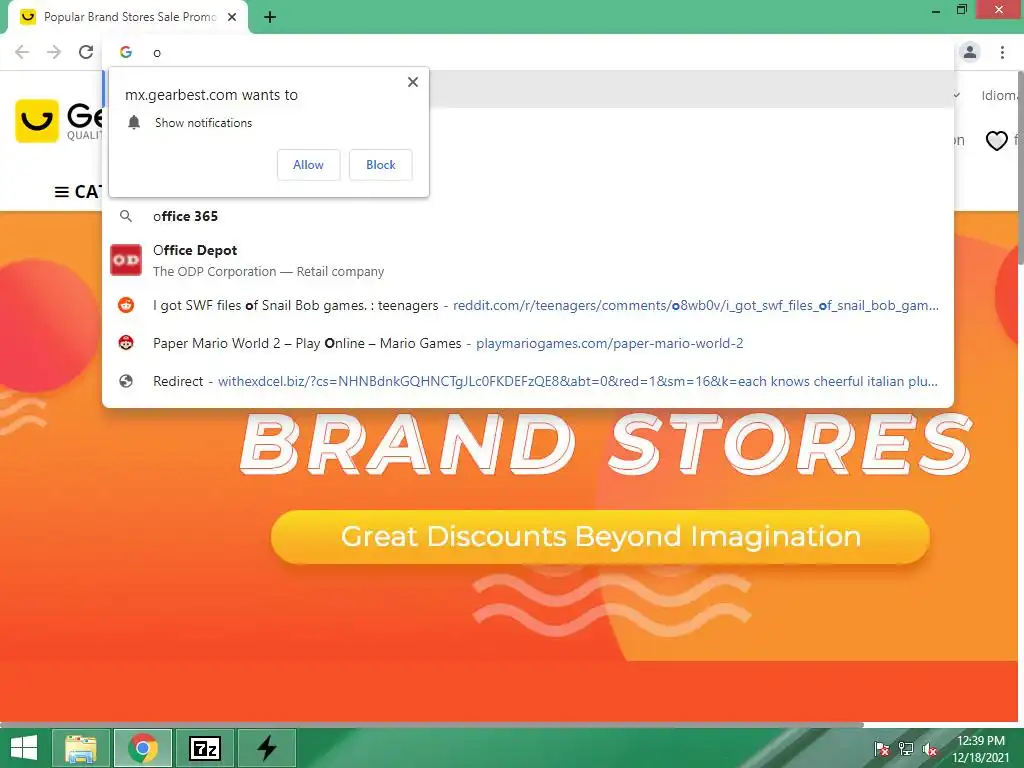Click the globe icon beside Redirect

click(x=126, y=381)
